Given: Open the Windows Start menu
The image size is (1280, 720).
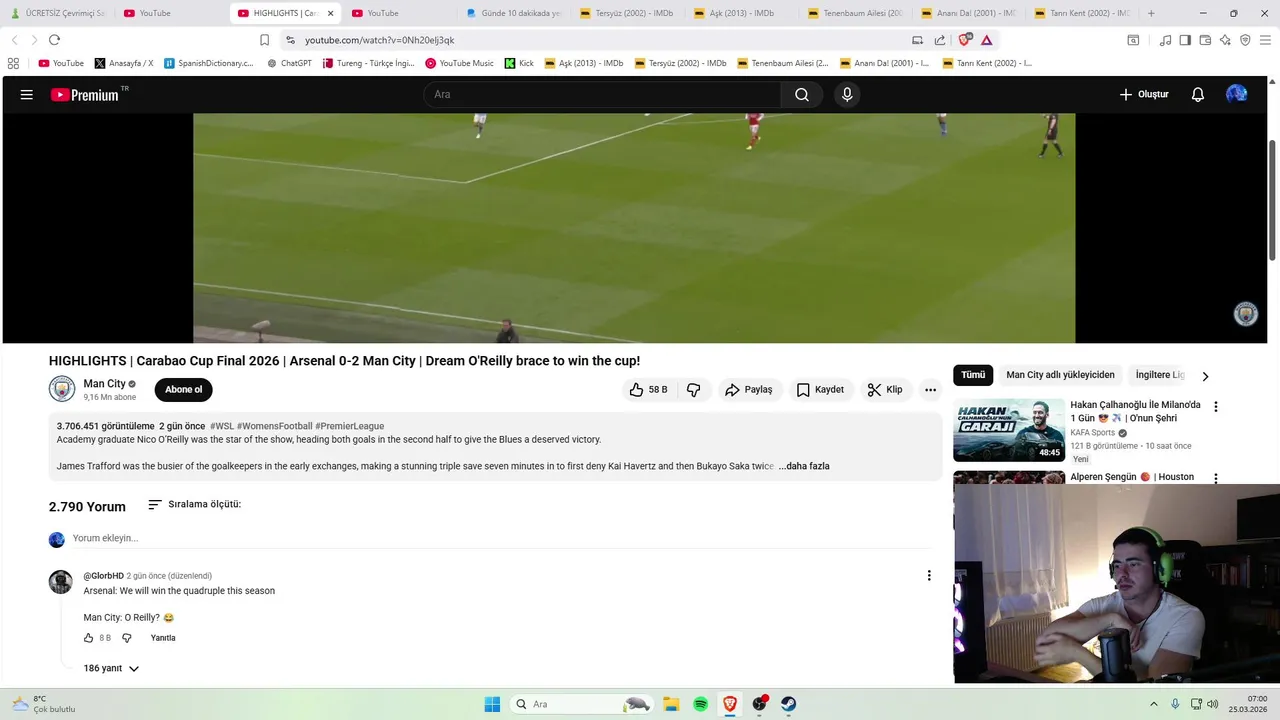Looking at the screenshot, I should pyautogui.click(x=492, y=704).
